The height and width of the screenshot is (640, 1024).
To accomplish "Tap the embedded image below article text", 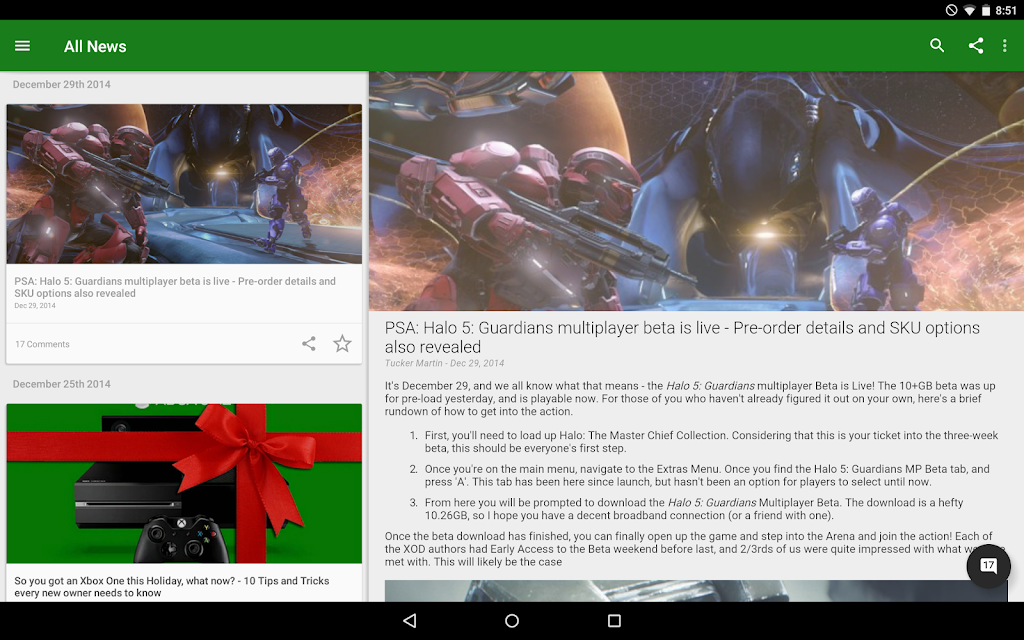I will [x=696, y=591].
